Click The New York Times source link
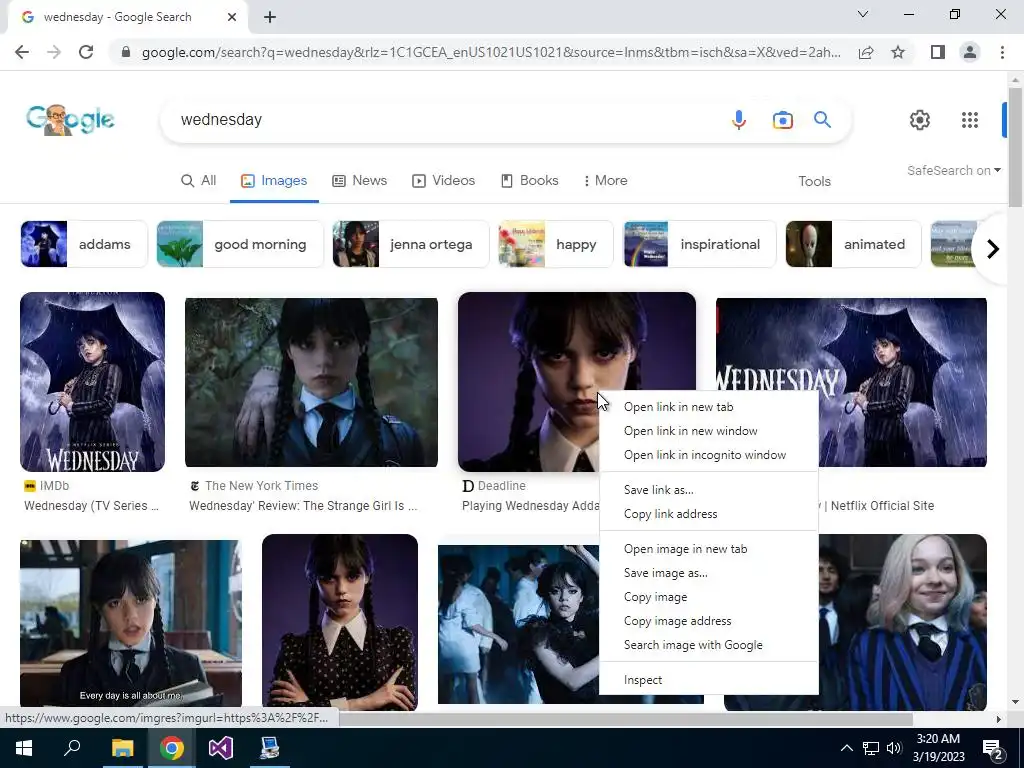 pyautogui.click(x=253, y=486)
